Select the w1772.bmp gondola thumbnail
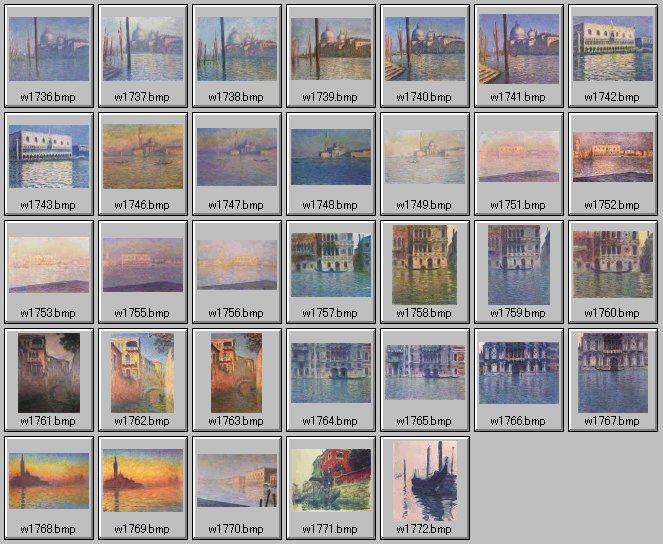 [425, 480]
